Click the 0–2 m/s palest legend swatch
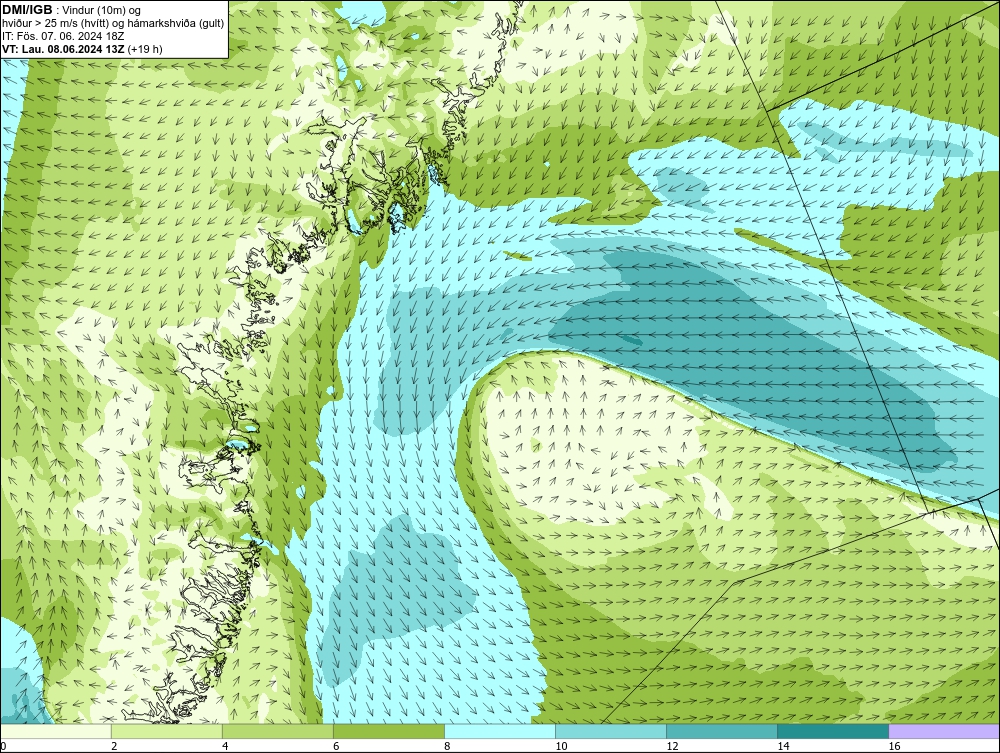 click(55, 731)
